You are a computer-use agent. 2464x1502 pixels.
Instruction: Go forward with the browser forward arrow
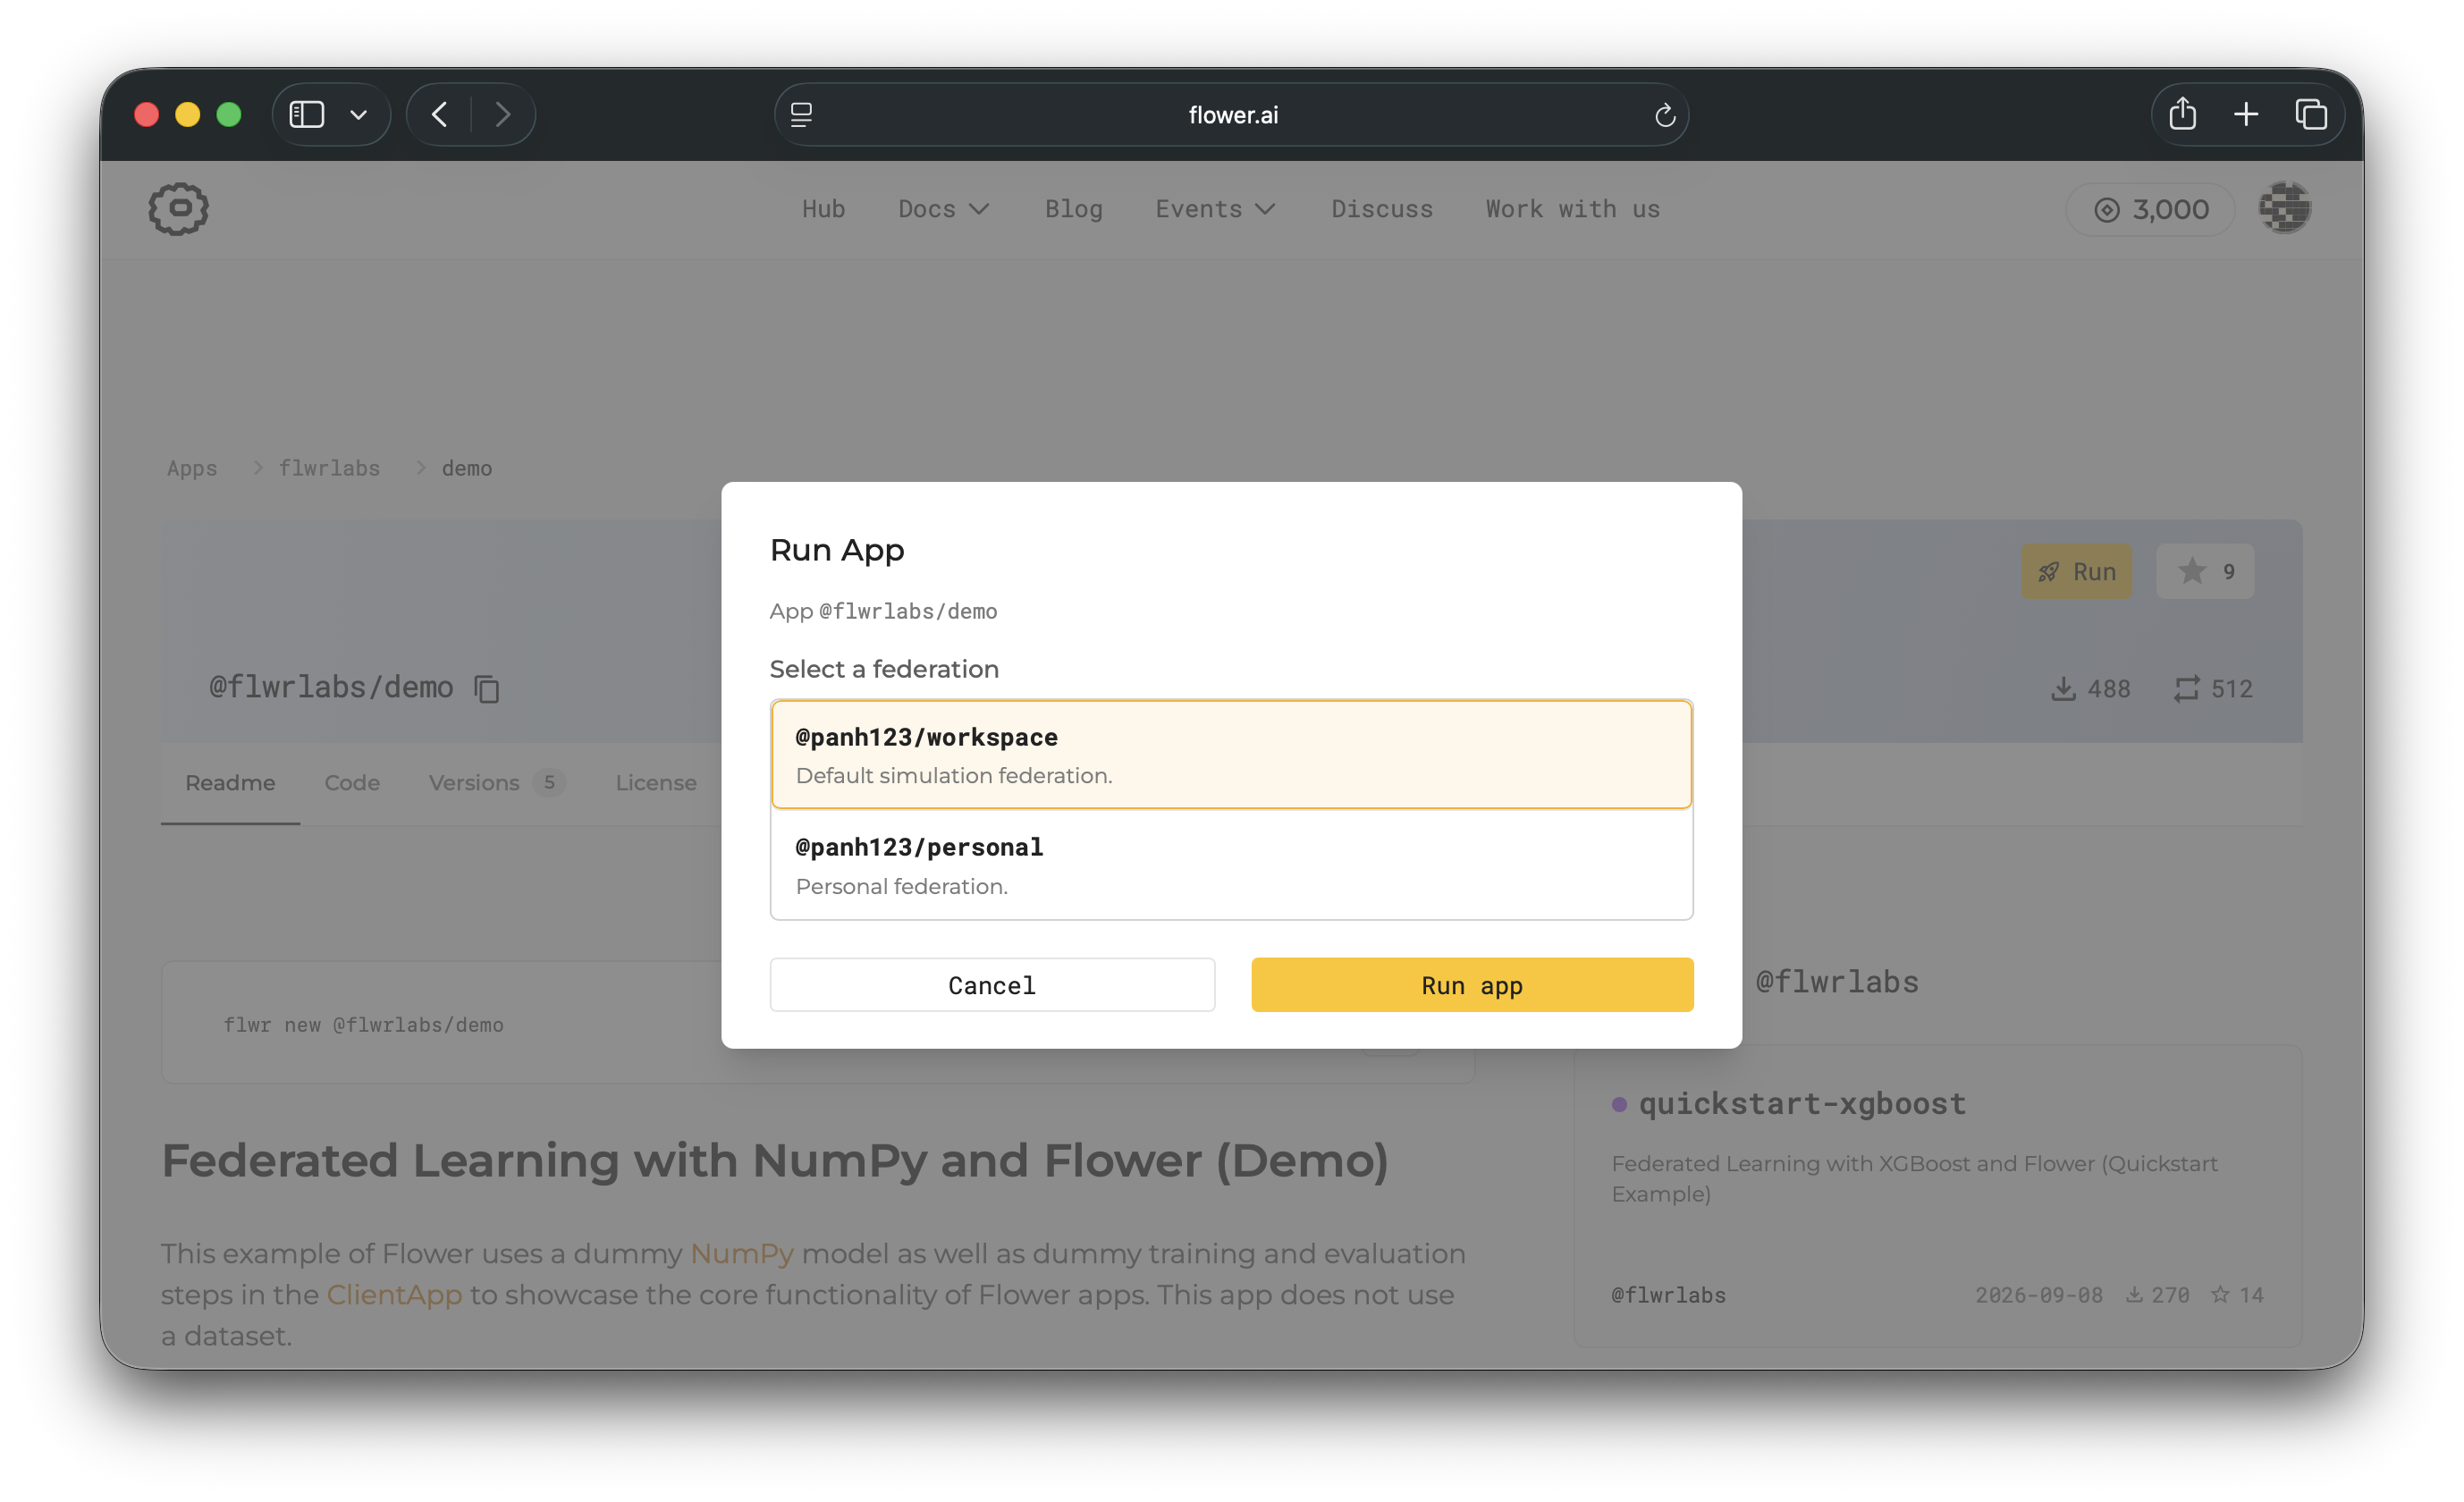point(503,115)
